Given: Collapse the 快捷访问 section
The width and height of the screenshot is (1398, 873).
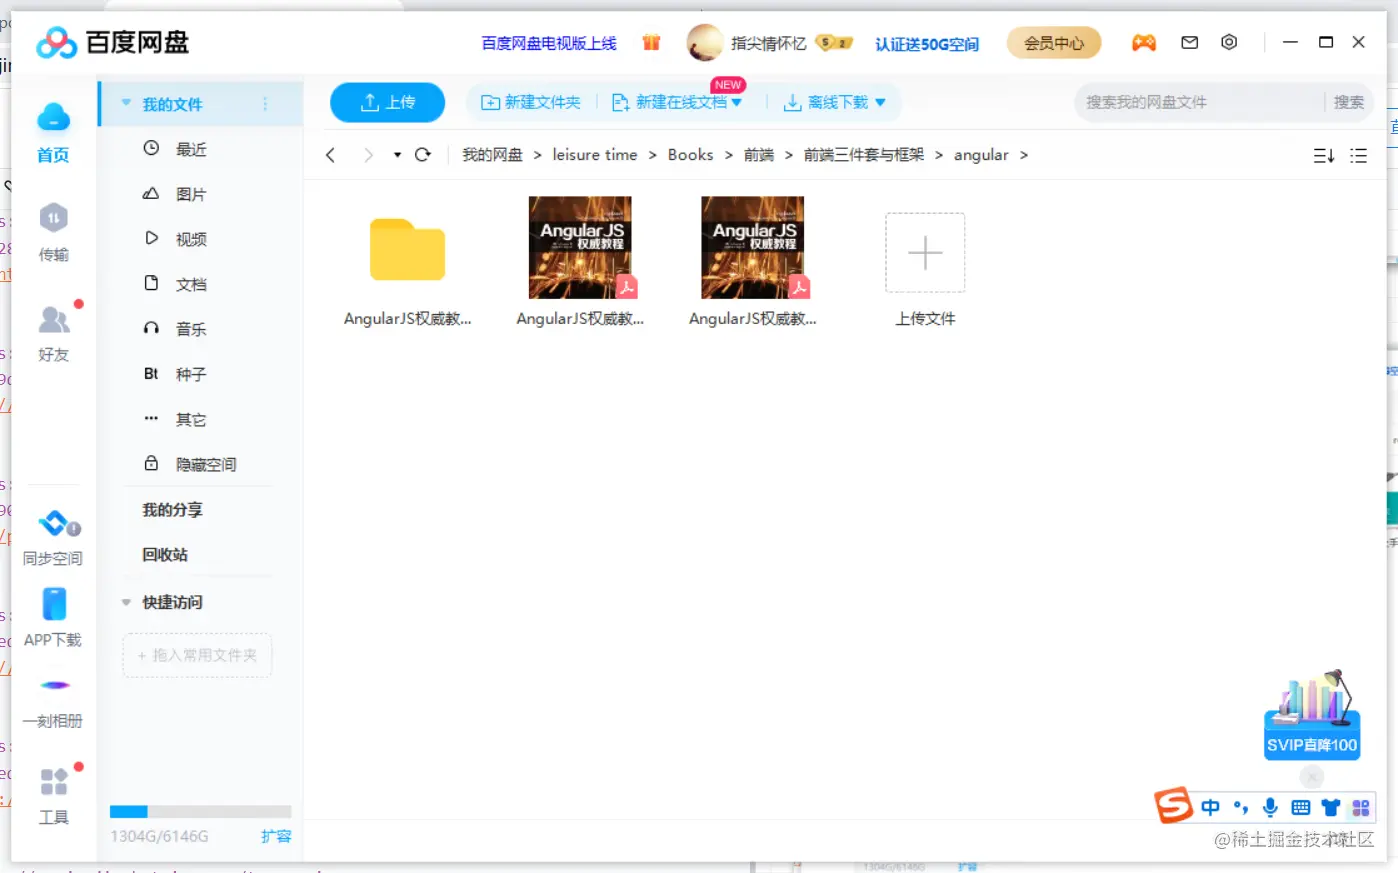Looking at the screenshot, I should (126, 602).
